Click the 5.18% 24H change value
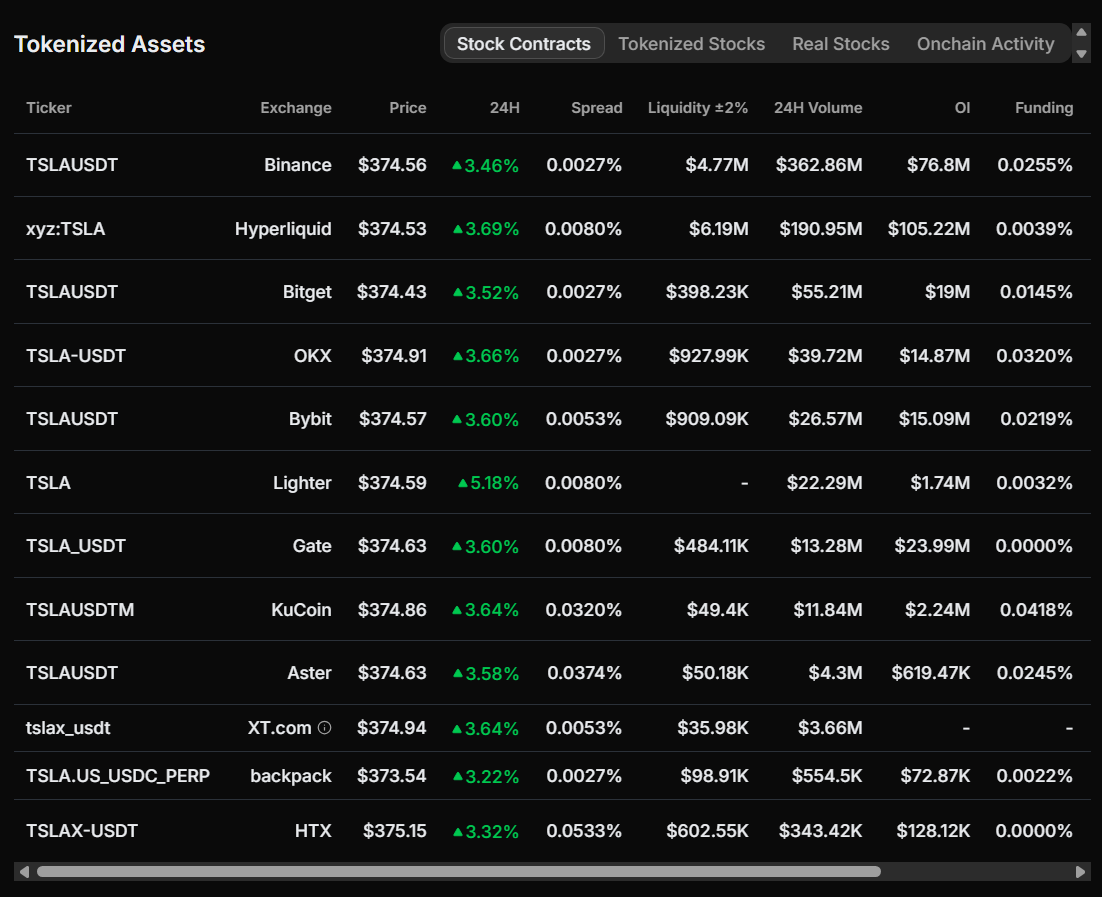 pos(488,483)
